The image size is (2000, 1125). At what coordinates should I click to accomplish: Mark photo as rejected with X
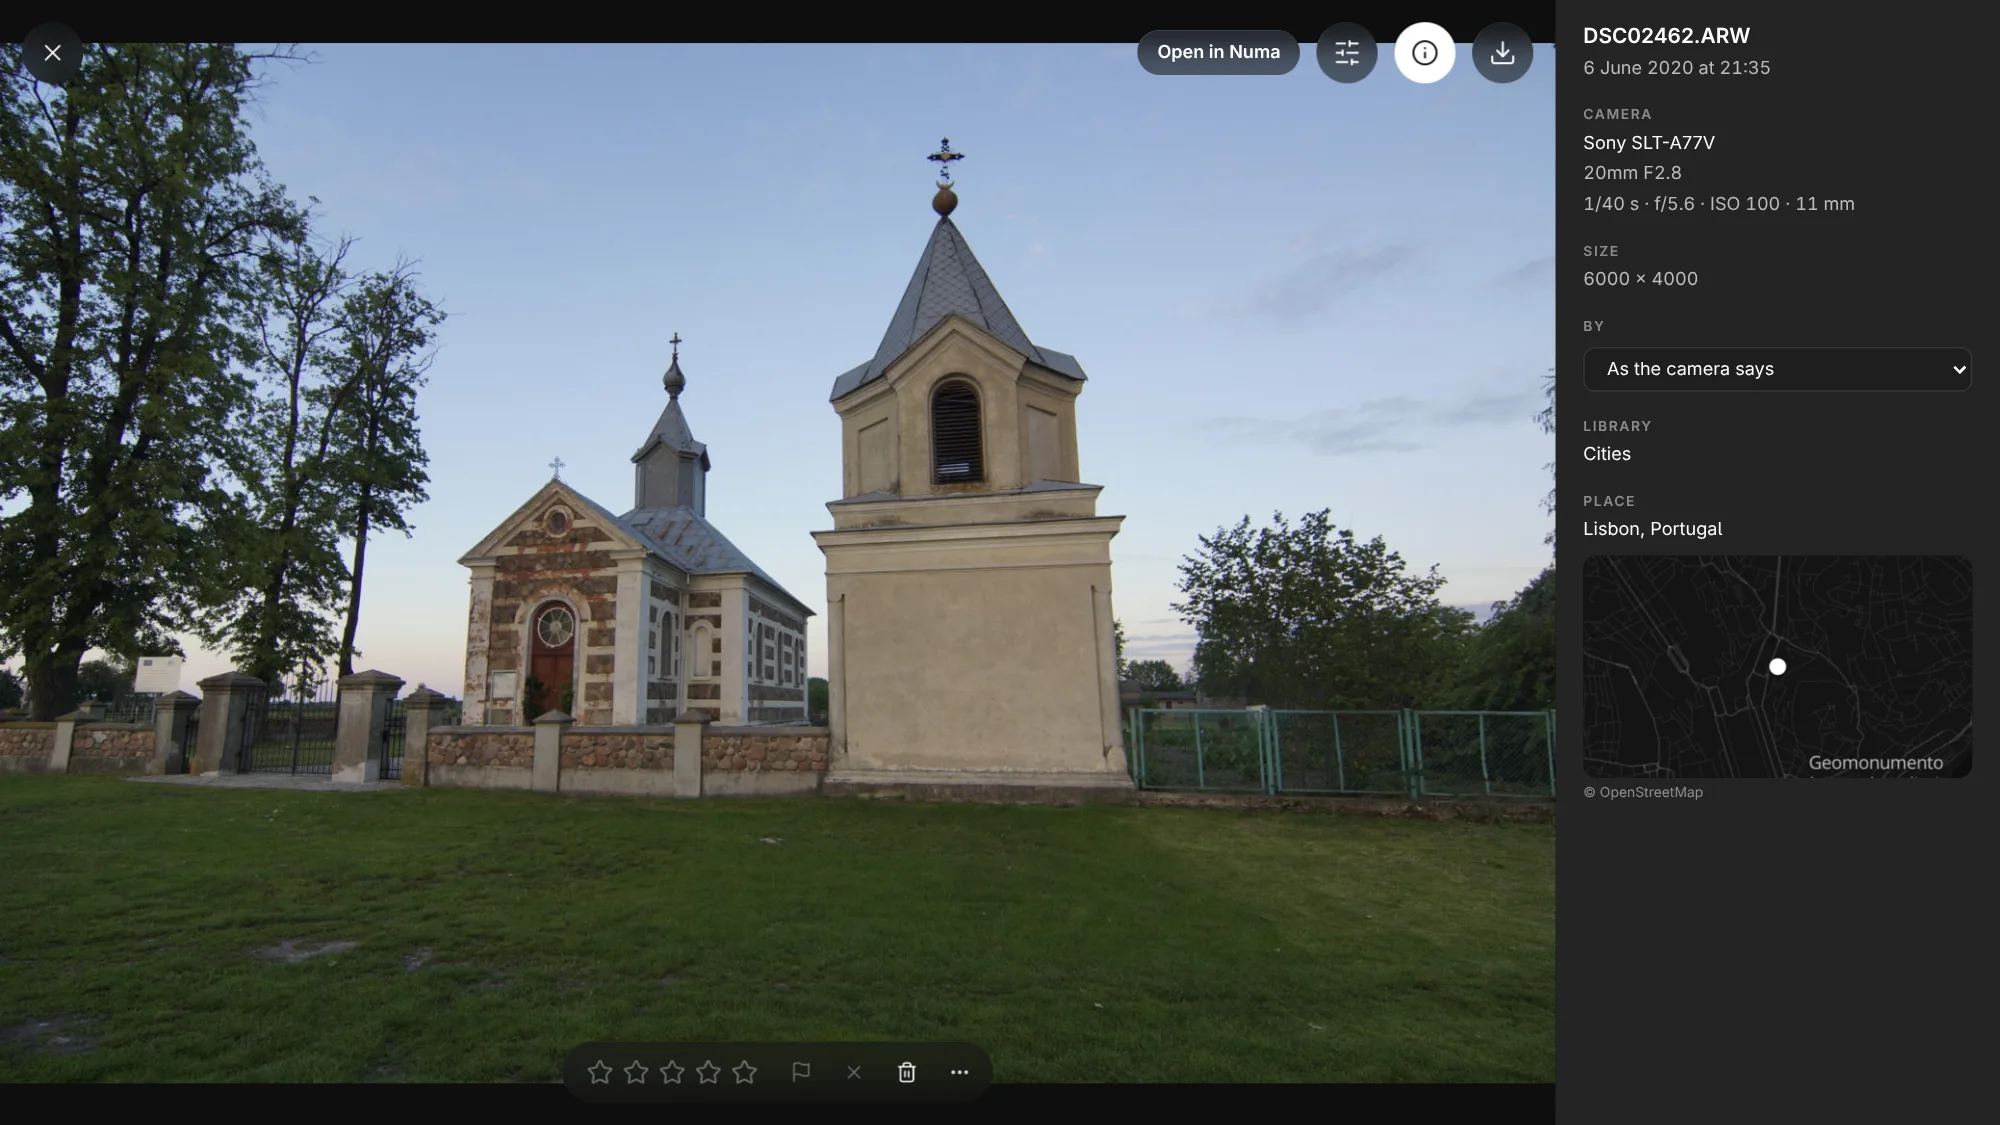(x=854, y=1072)
